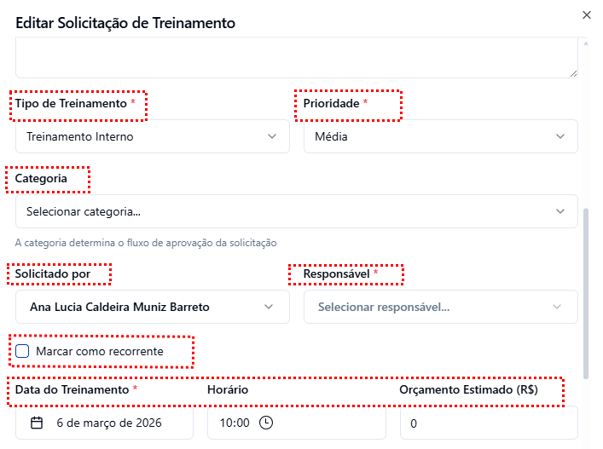Close the Editar Solicitação de Treinamento dialog
The width and height of the screenshot is (603, 449).
[x=586, y=14]
